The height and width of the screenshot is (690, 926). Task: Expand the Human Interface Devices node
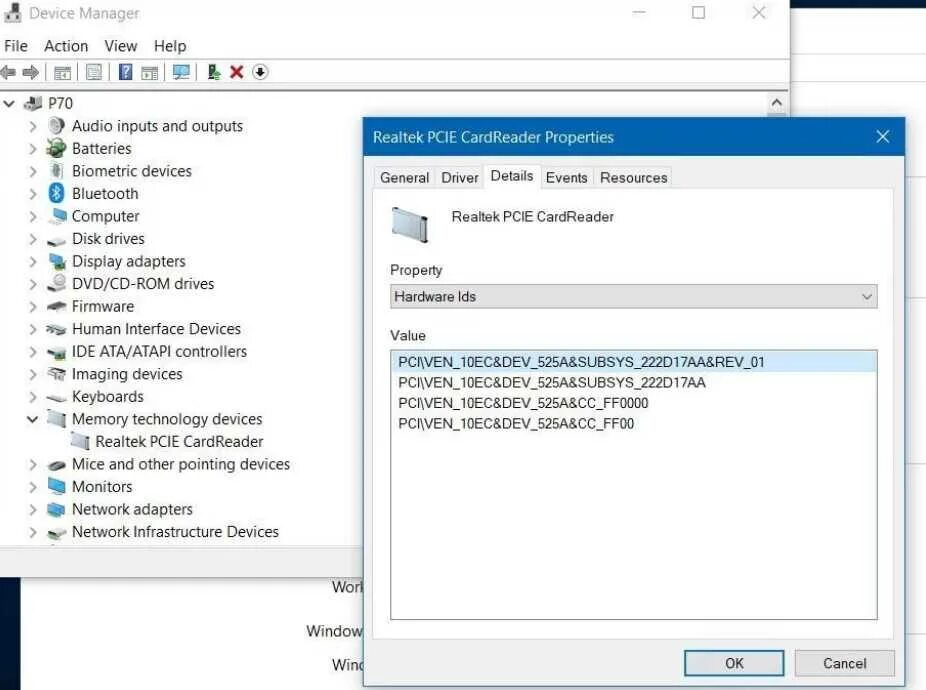coord(32,329)
